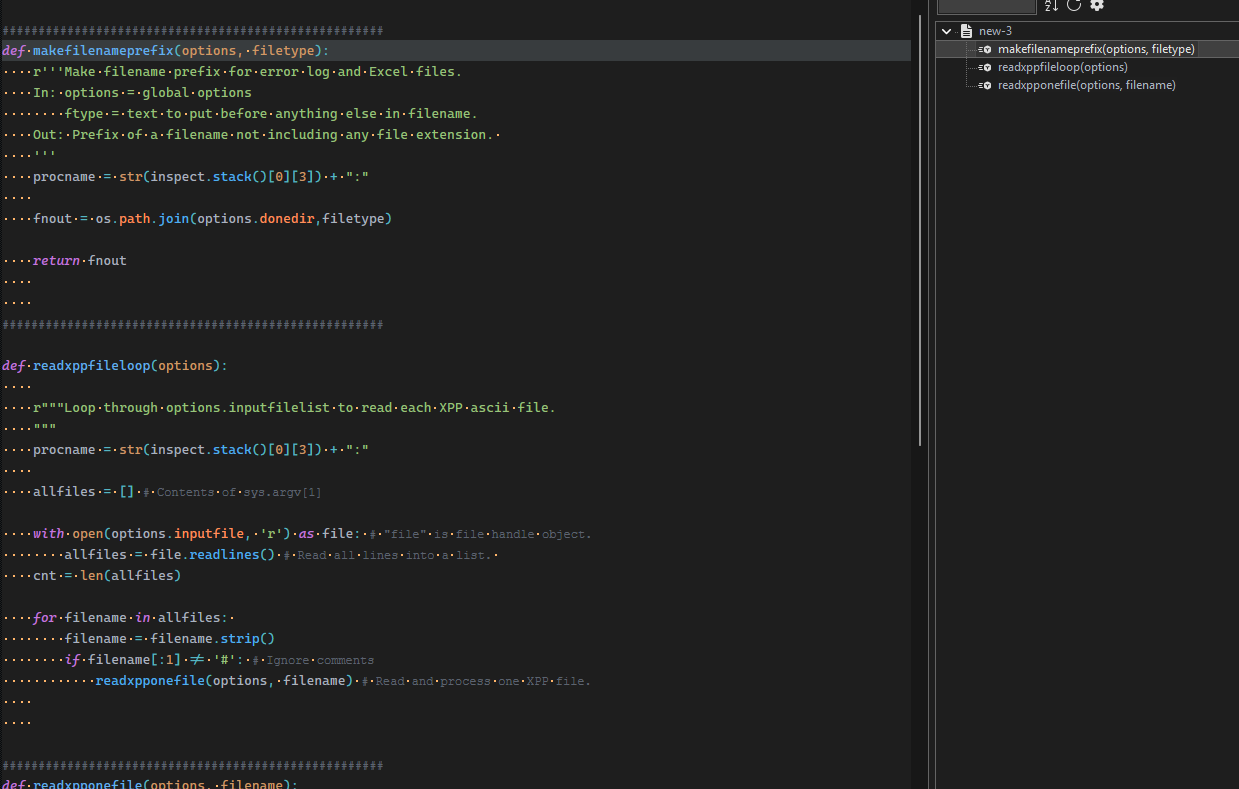
Task: Click docstring 'Loop through options.inputfilelist' line
Action: click(x=294, y=408)
